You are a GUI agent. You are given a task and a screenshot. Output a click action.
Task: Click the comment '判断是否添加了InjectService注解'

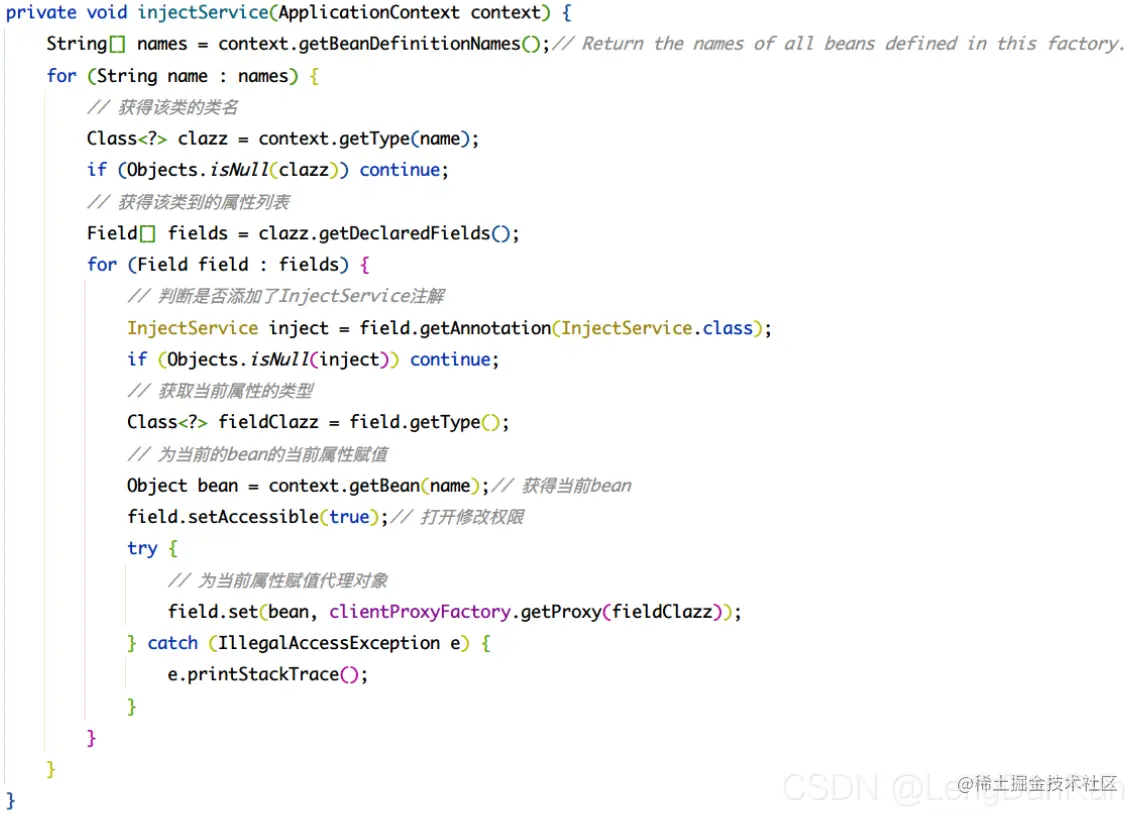click(x=286, y=296)
